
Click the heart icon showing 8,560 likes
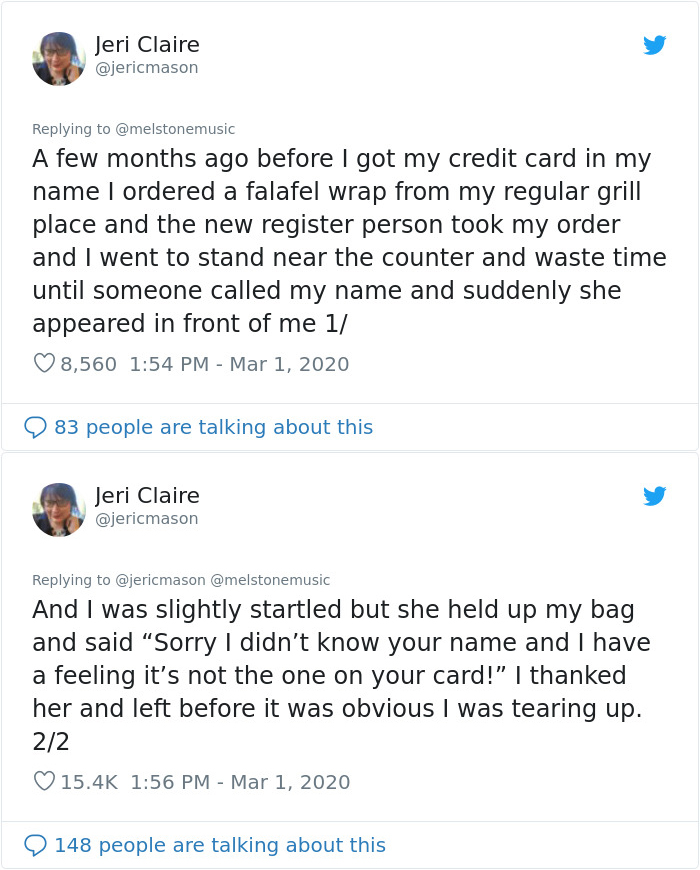pos(44,364)
